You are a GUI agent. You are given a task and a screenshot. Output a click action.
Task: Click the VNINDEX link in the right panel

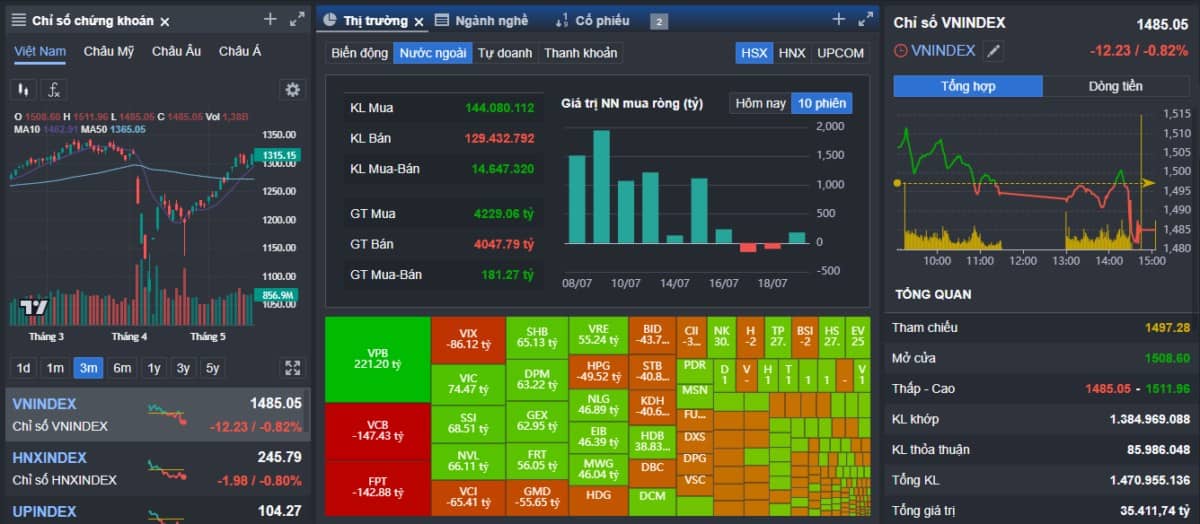pyautogui.click(x=943, y=50)
